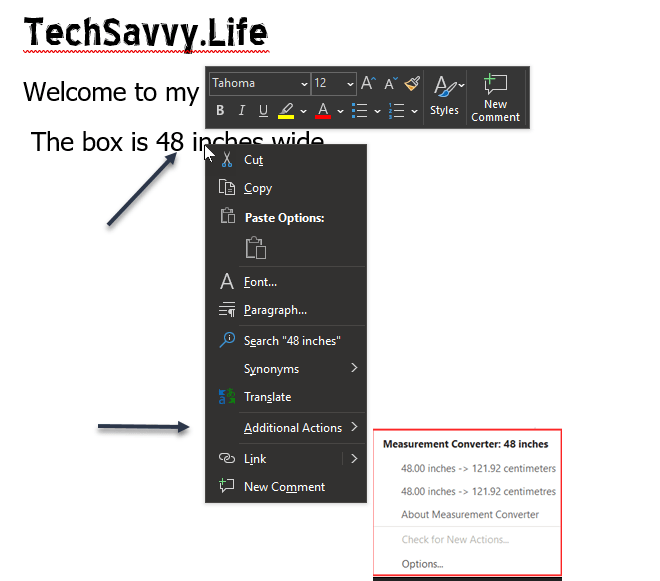
Task: Toggle Italic formatting
Action: 241,111
